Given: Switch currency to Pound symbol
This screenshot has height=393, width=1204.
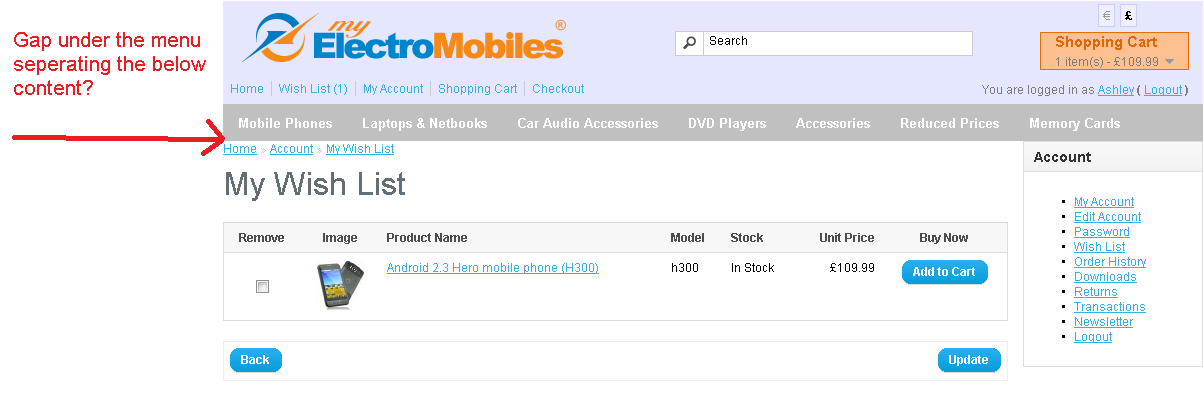Looking at the screenshot, I should click(x=1128, y=16).
